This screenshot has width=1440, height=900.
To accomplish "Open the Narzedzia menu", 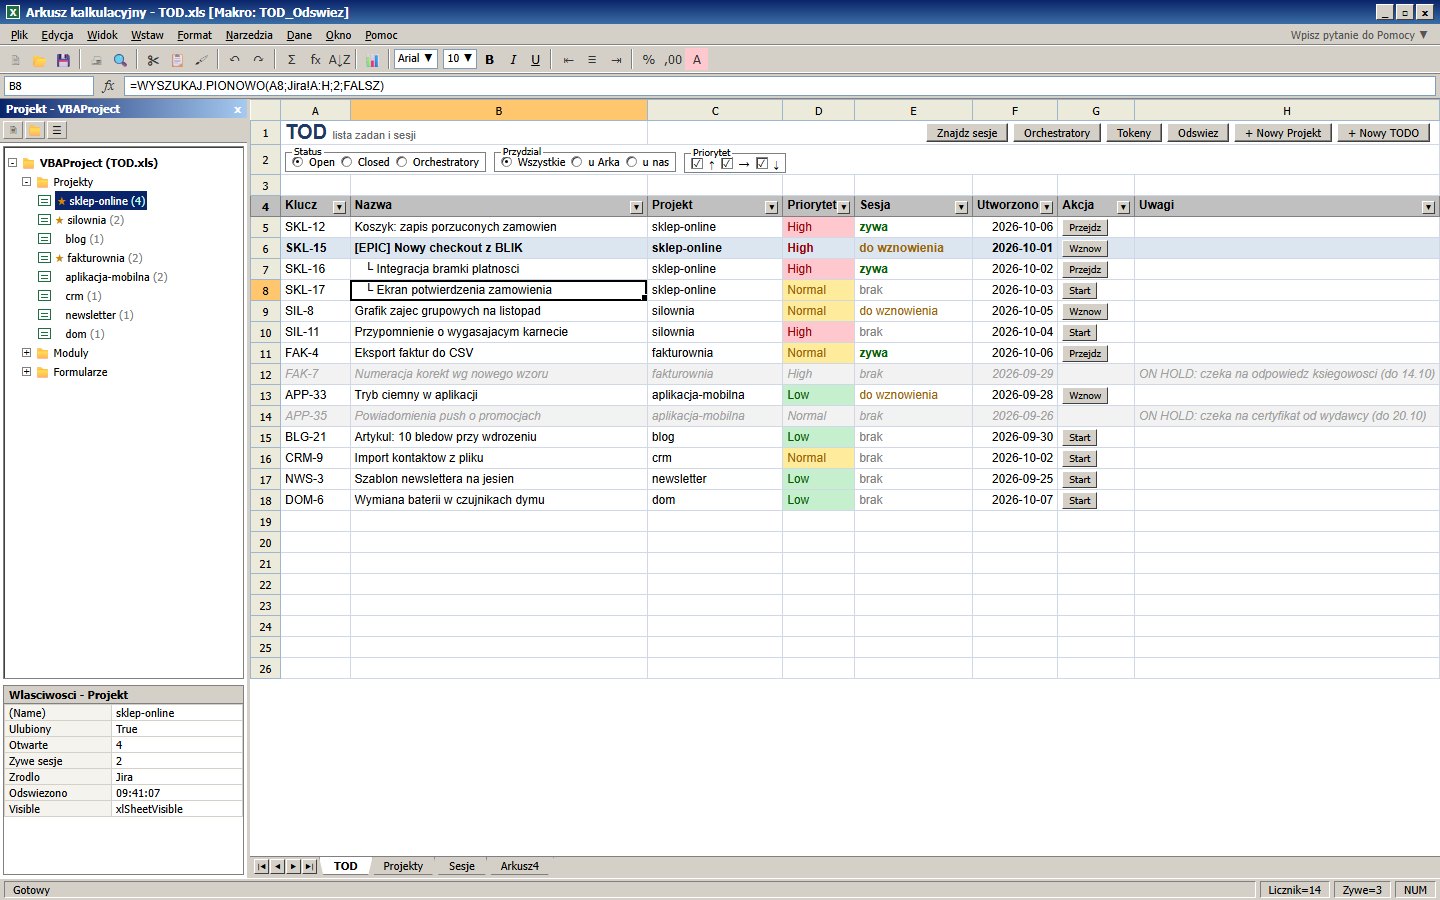I will pos(249,35).
